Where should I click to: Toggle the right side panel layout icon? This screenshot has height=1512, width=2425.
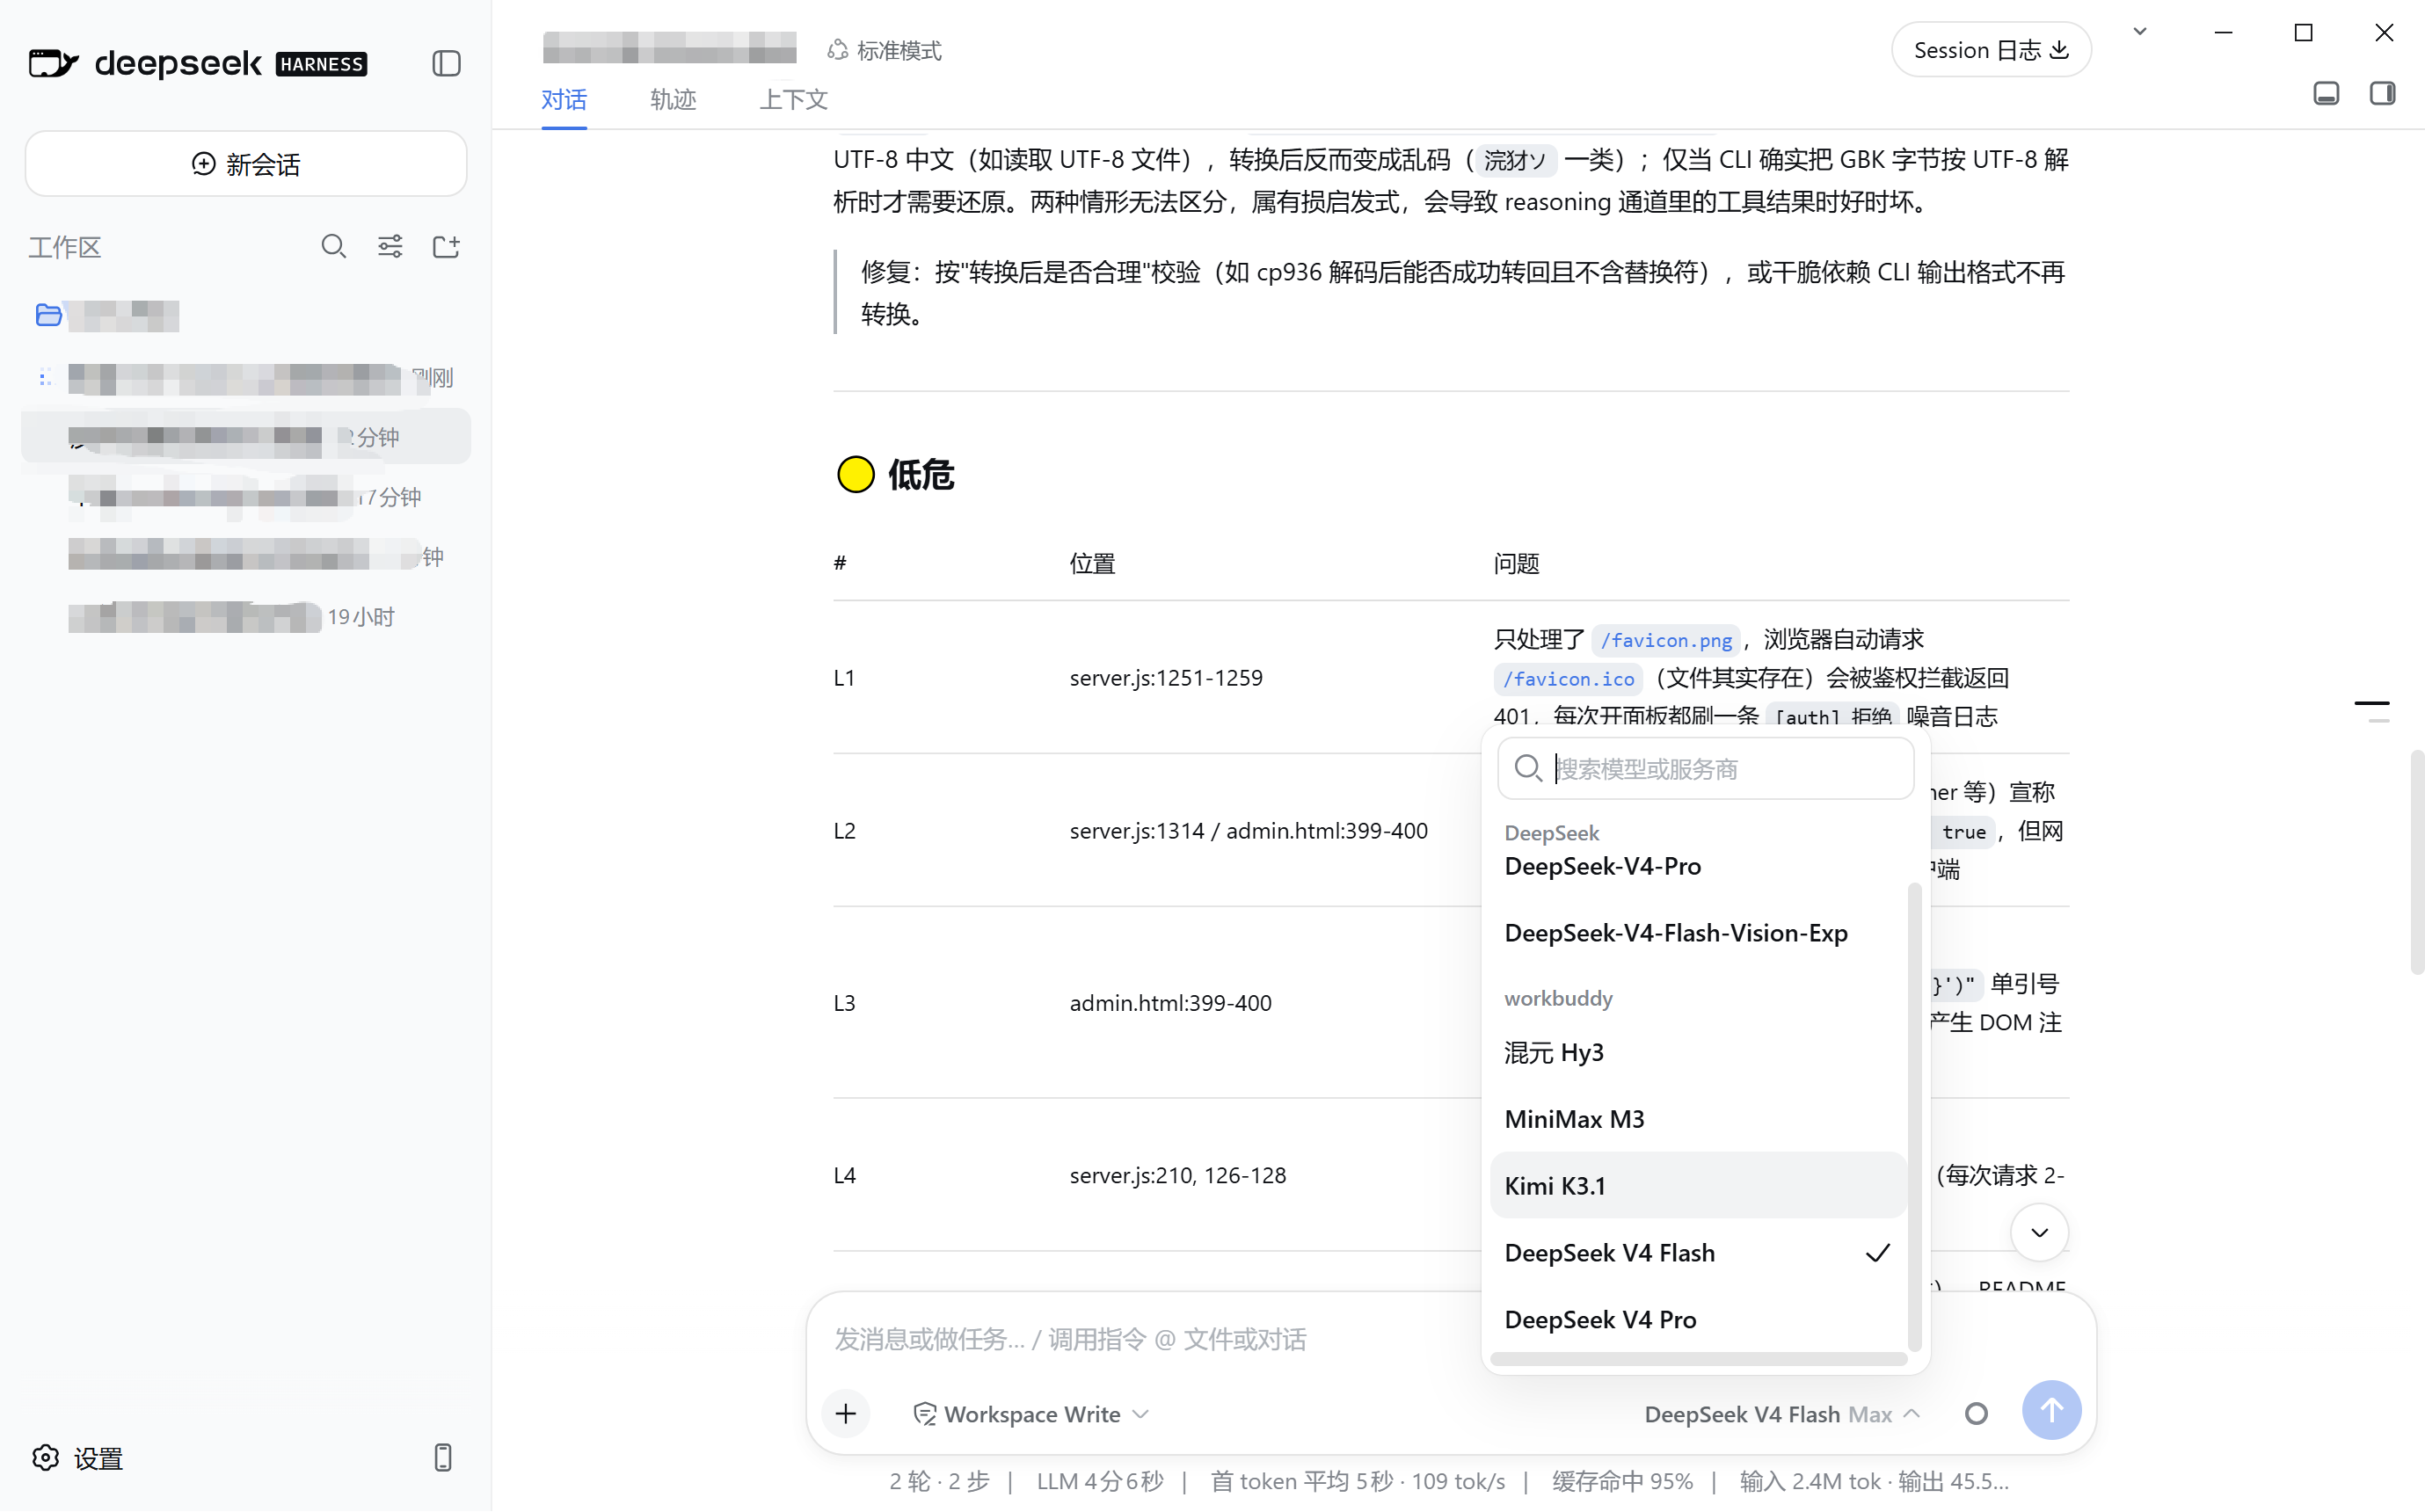[x=2382, y=94]
